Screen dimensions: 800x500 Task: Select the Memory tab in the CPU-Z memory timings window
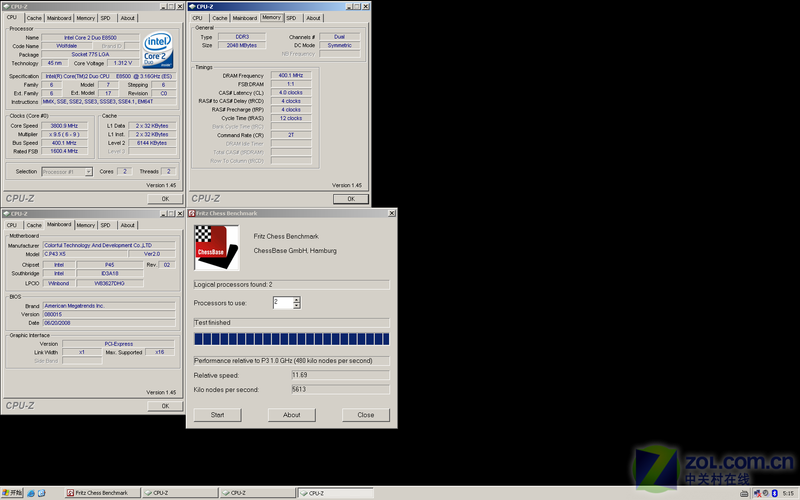(271, 17)
